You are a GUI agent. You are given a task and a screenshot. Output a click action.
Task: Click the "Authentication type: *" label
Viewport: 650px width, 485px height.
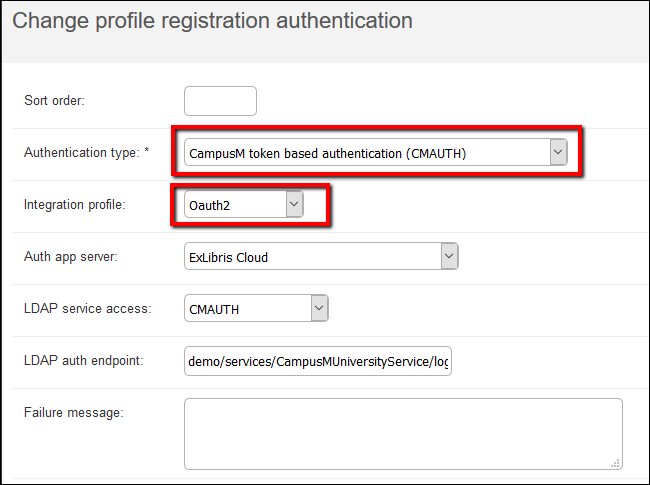click(86, 152)
